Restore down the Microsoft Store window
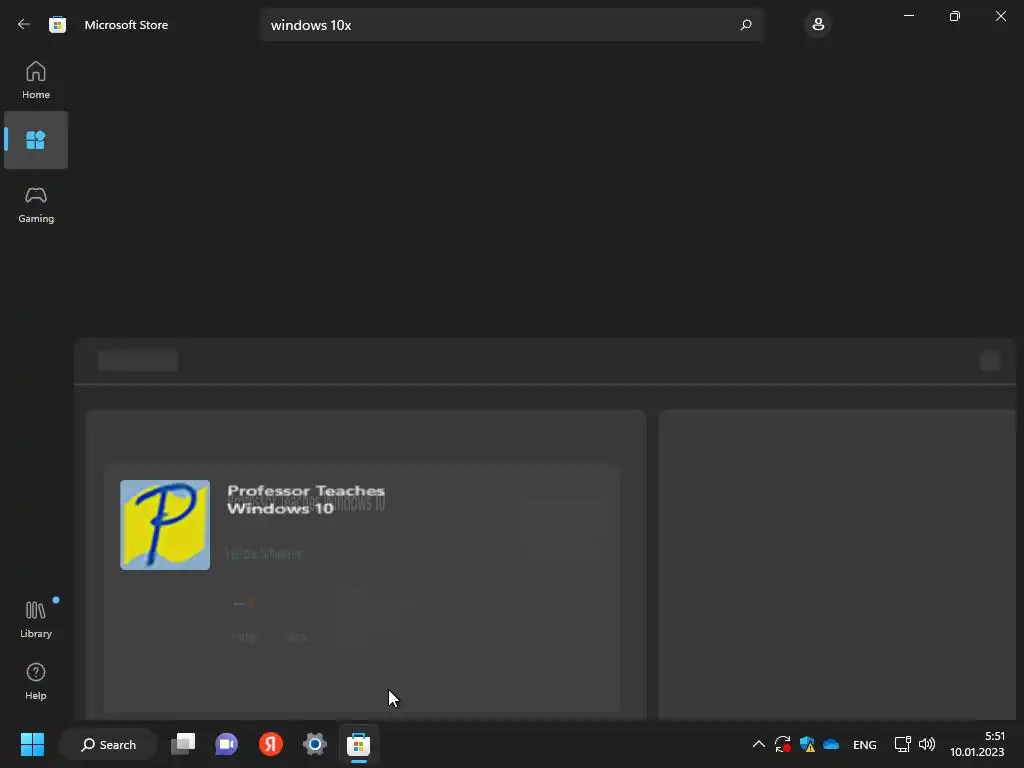This screenshot has width=1024, height=768. coord(955,16)
